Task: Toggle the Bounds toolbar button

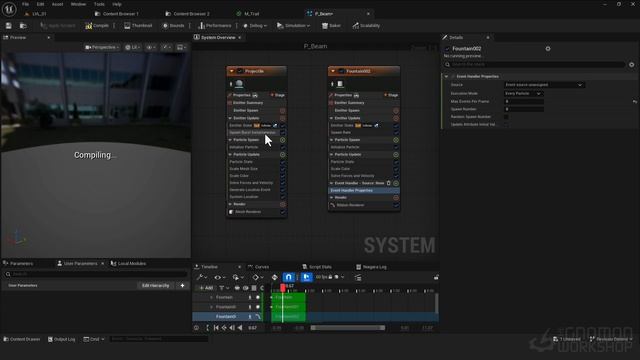Action: tap(173, 26)
